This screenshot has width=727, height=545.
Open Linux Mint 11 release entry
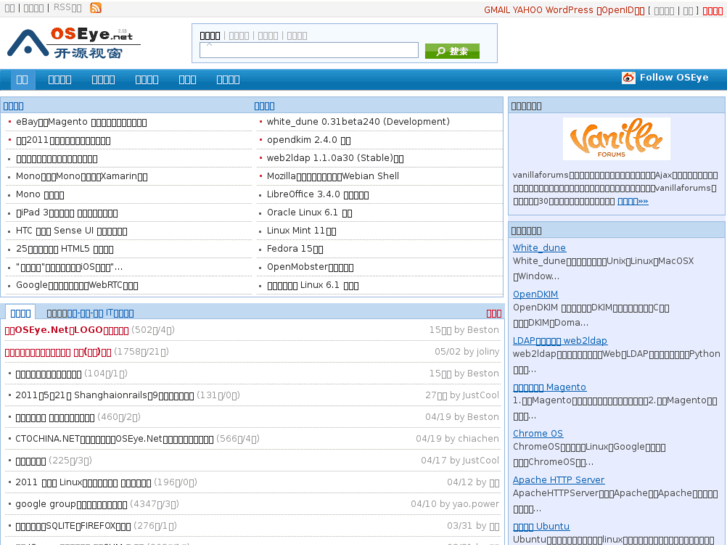301,231
